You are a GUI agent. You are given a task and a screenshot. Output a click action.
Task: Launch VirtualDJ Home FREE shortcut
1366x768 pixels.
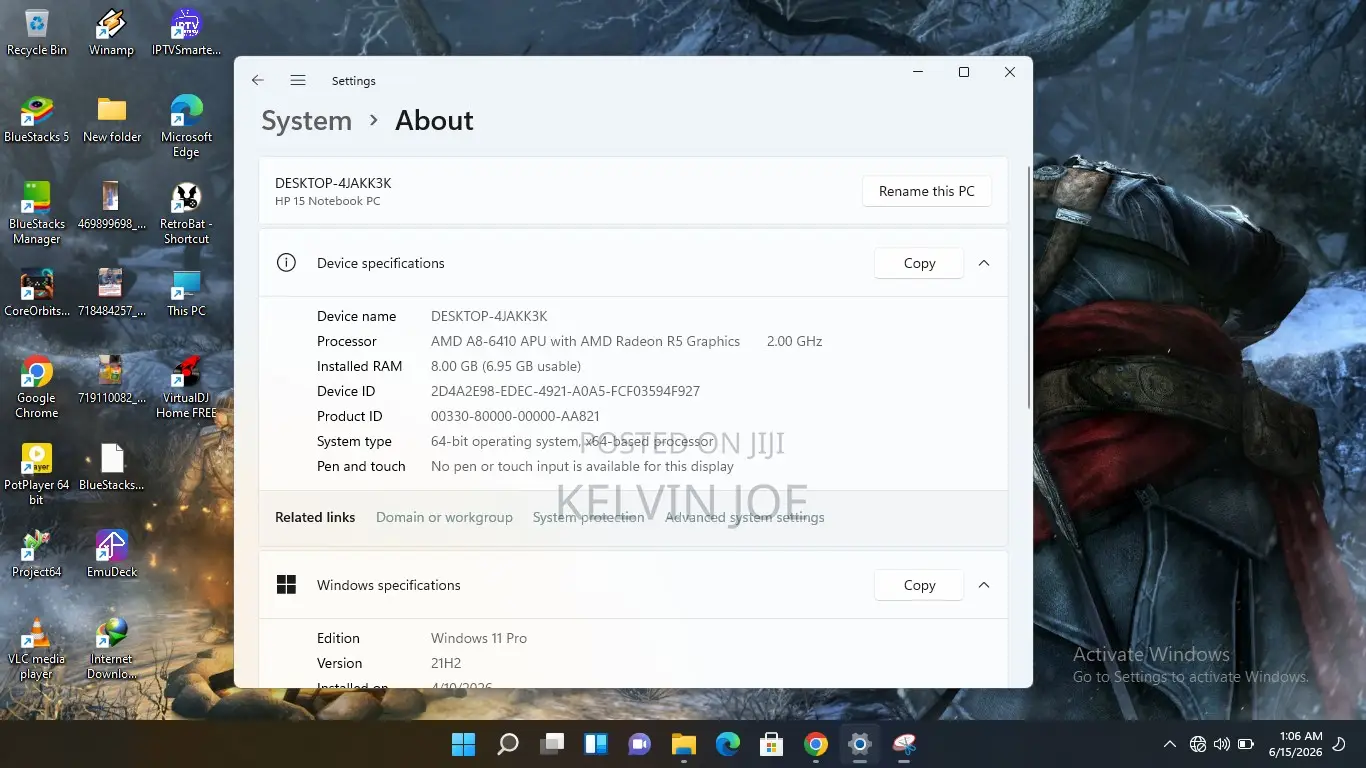pyautogui.click(x=186, y=388)
